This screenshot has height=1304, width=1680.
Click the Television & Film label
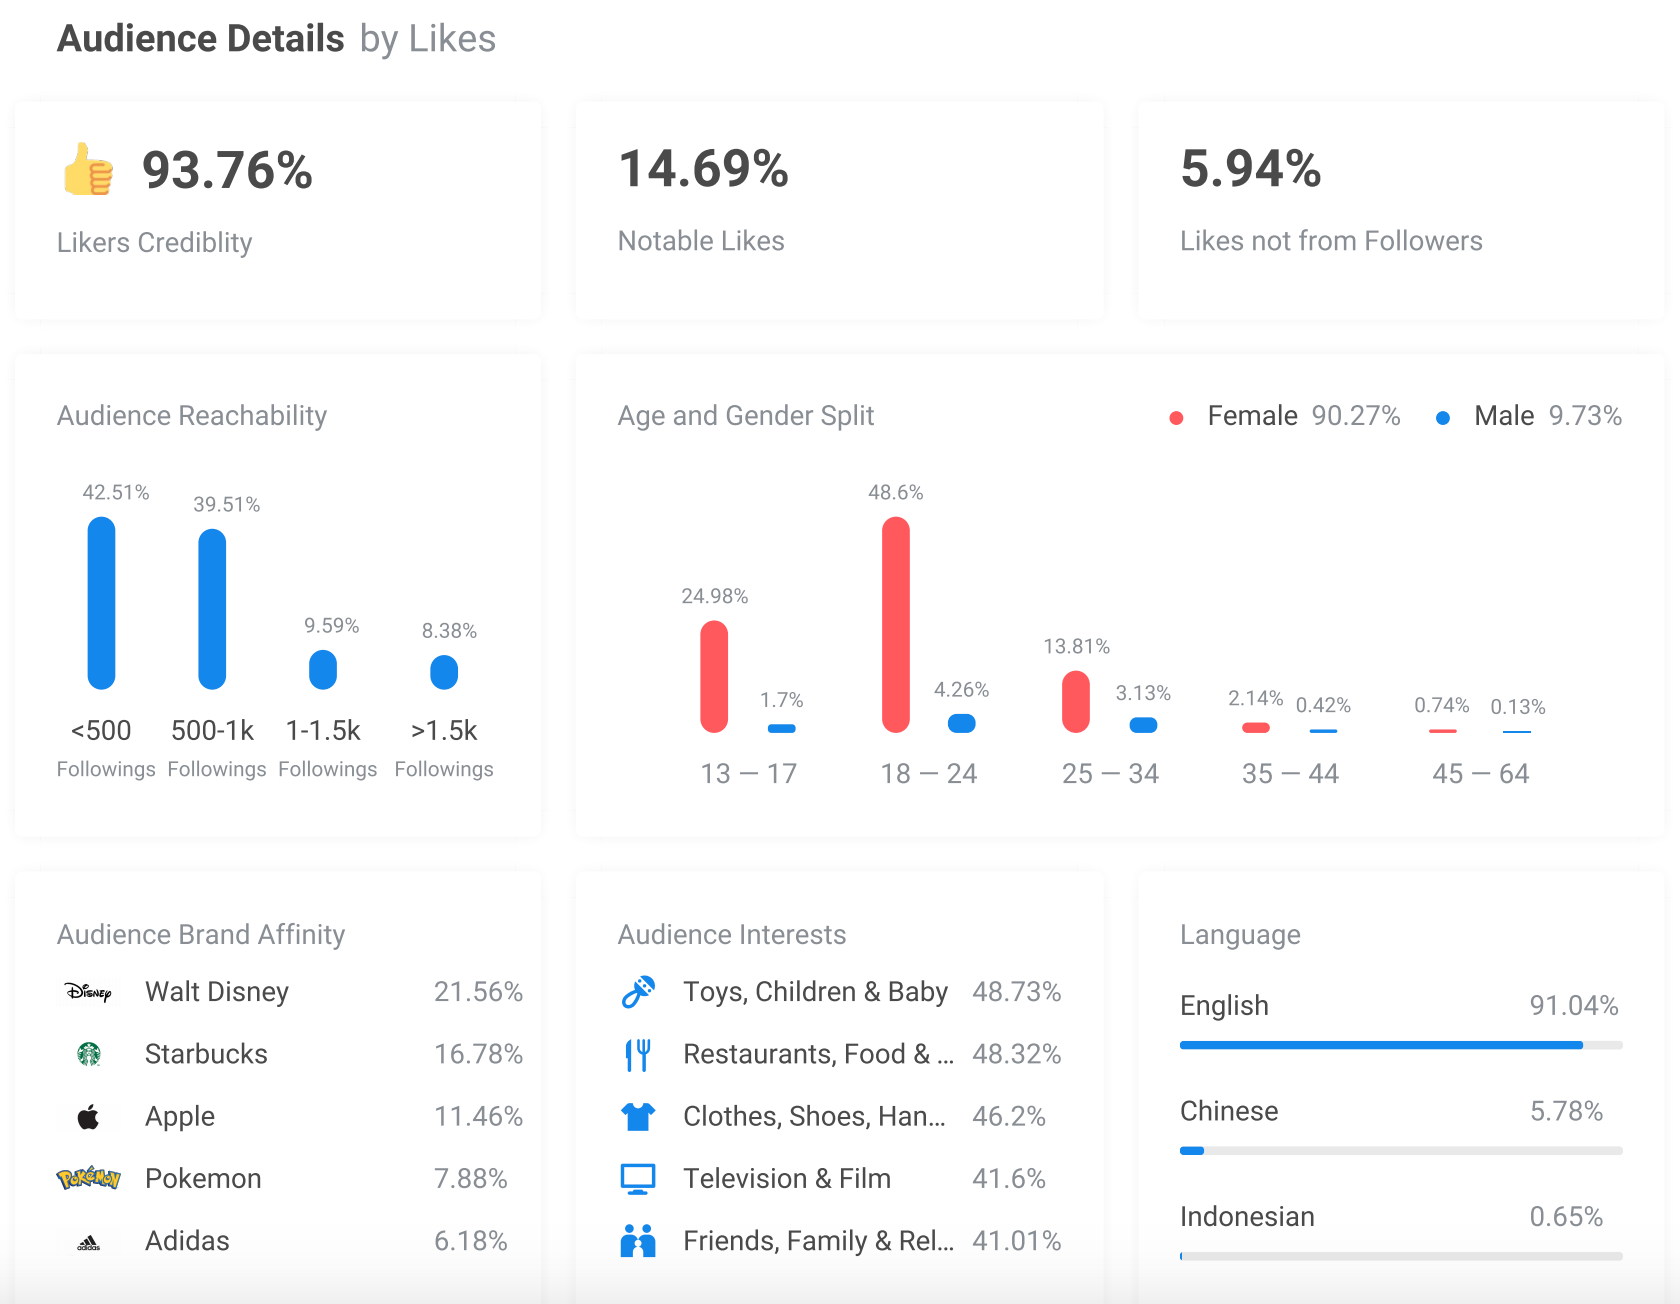787,1179
